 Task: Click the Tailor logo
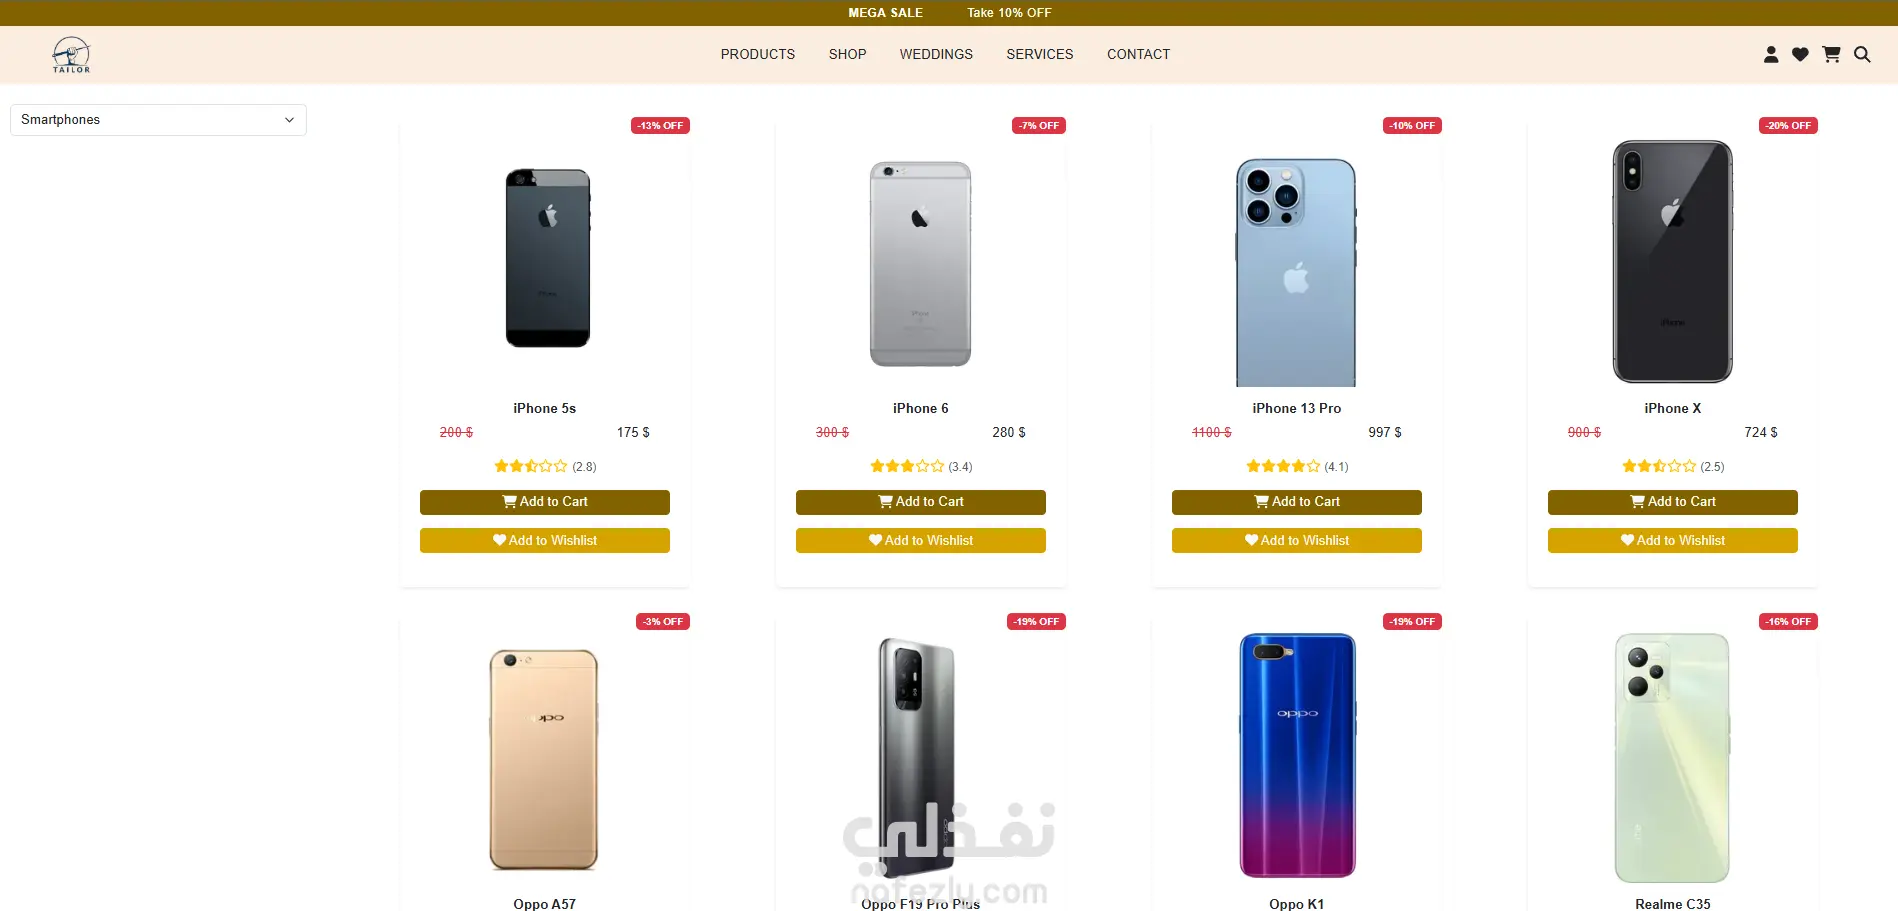point(71,55)
